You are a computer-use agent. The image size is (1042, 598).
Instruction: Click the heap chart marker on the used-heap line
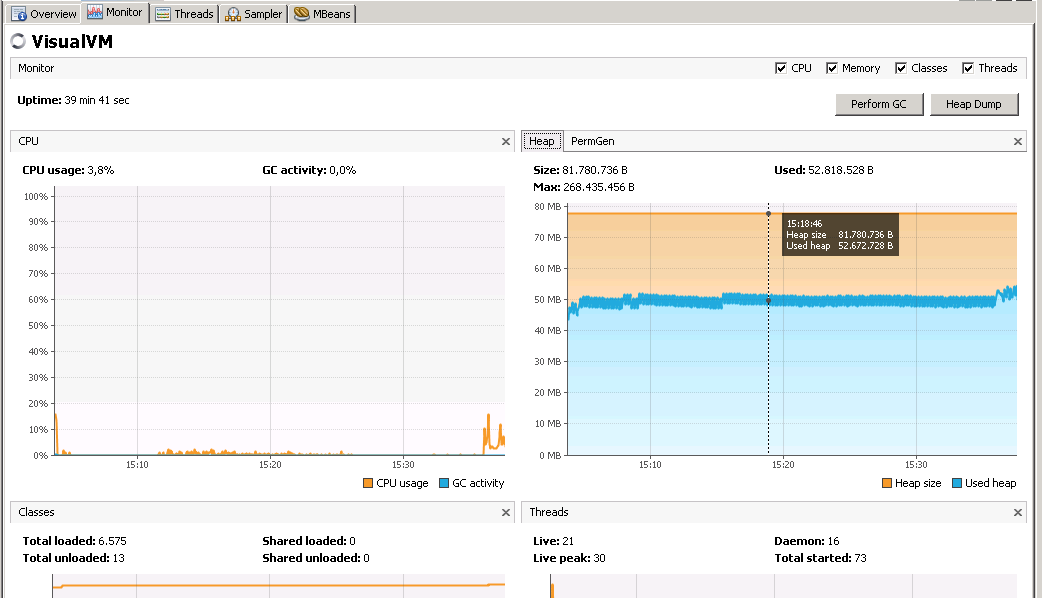pyautogui.click(x=769, y=301)
